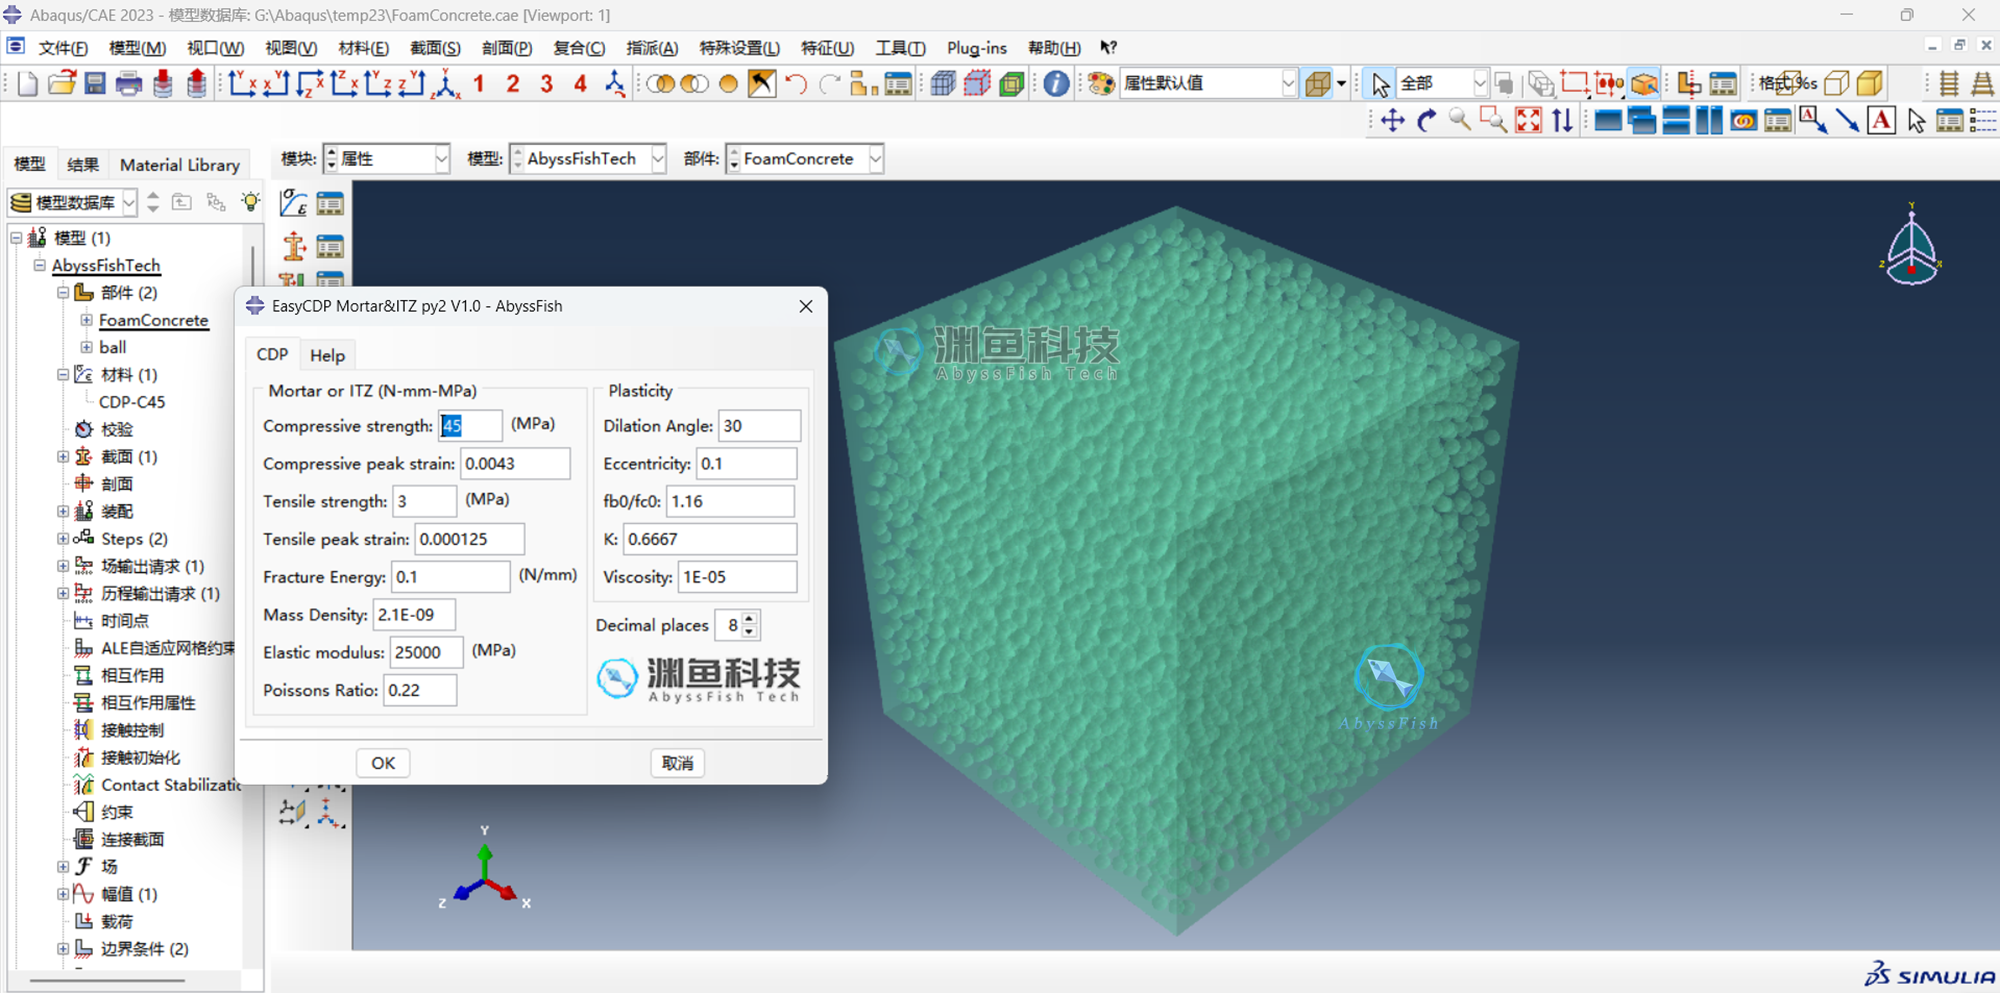Viewport: 2000px width, 993px height.
Task: Open the 材料(E) menu
Action: click(363, 48)
